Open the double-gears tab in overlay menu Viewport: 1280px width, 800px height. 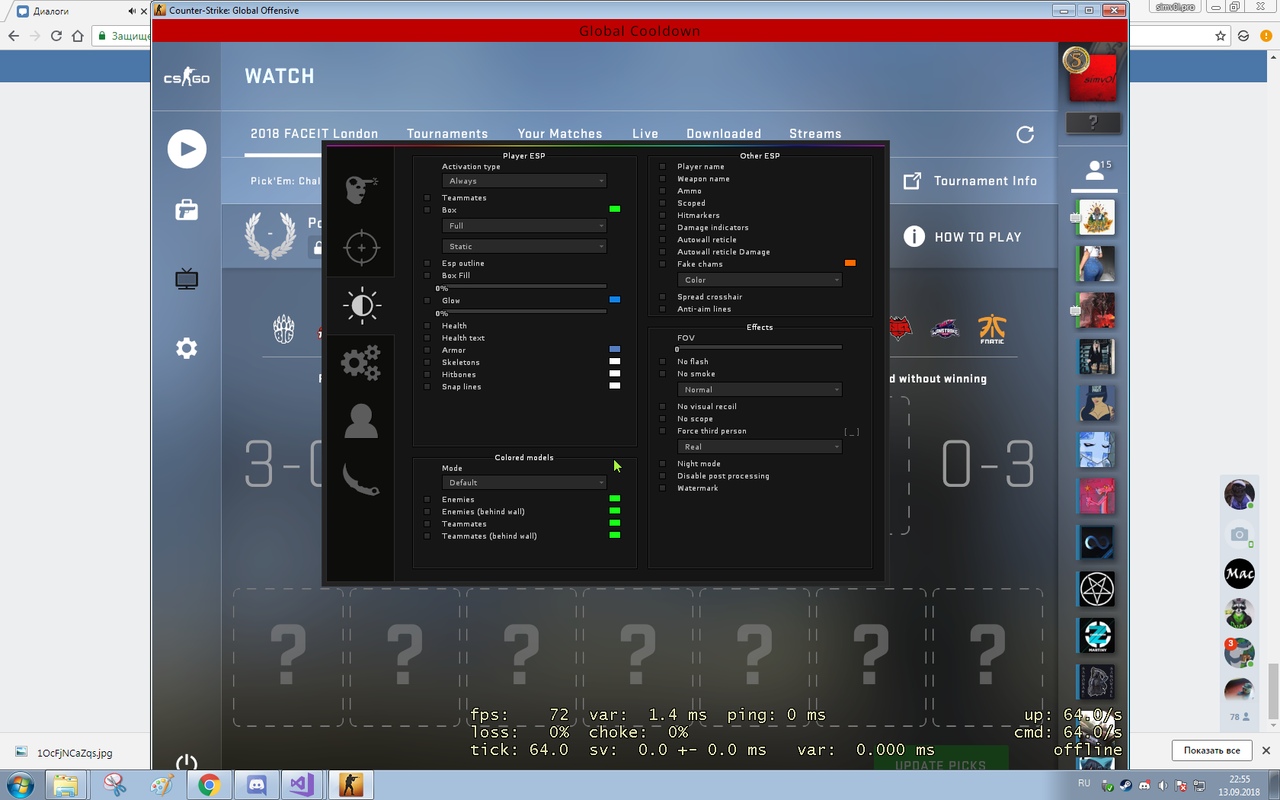click(361, 363)
